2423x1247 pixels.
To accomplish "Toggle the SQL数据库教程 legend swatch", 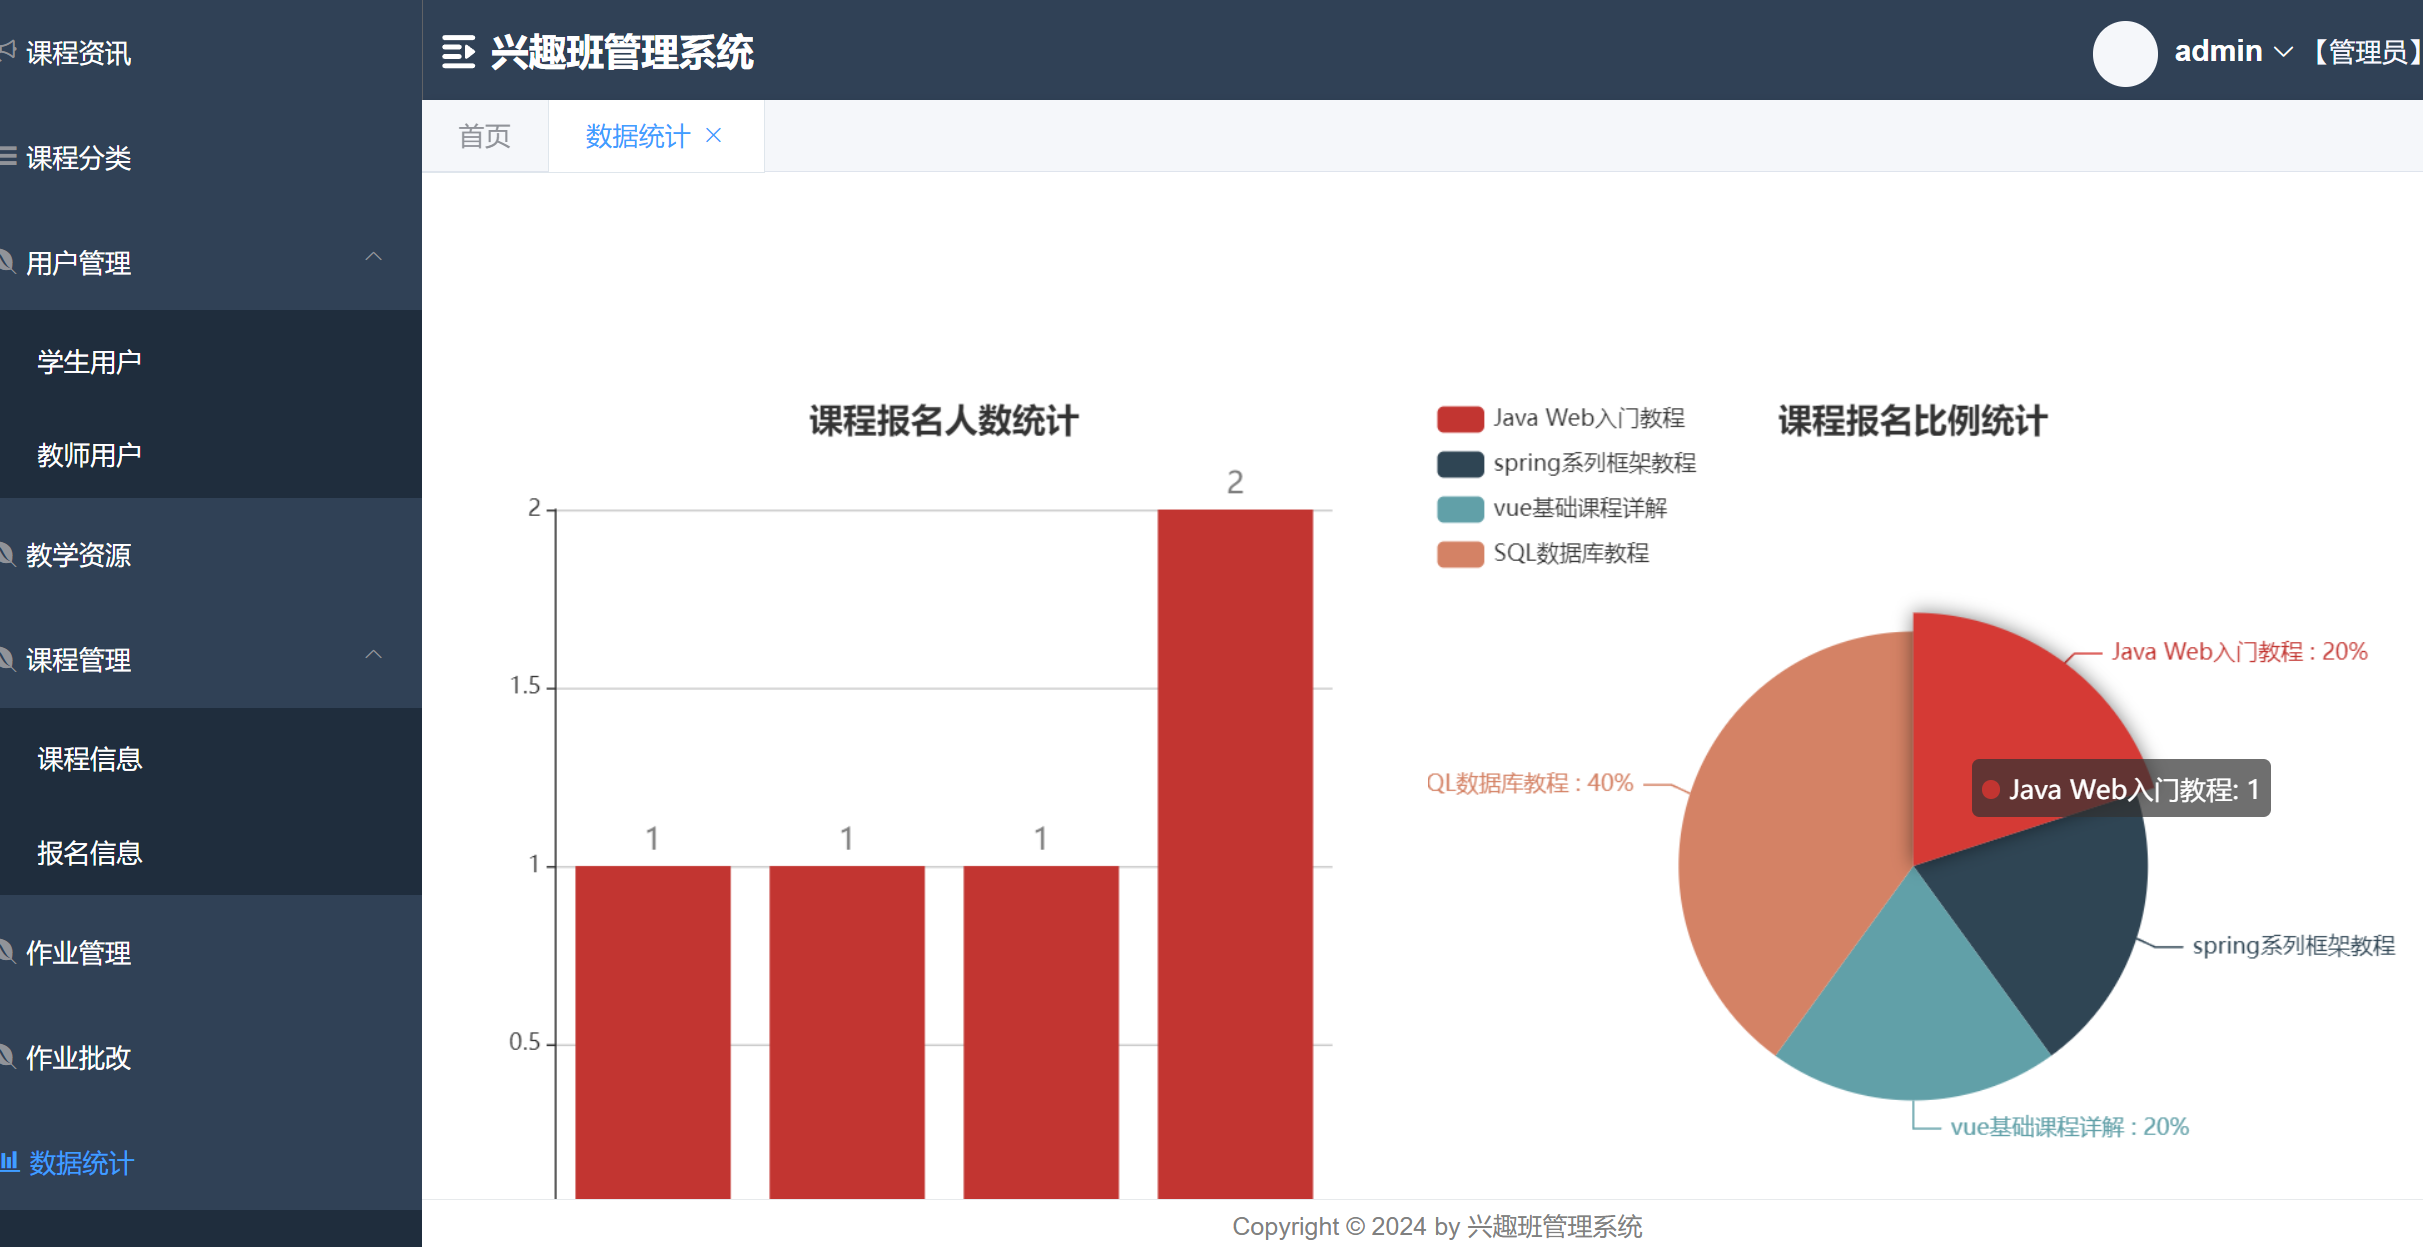I will pyautogui.click(x=1459, y=553).
